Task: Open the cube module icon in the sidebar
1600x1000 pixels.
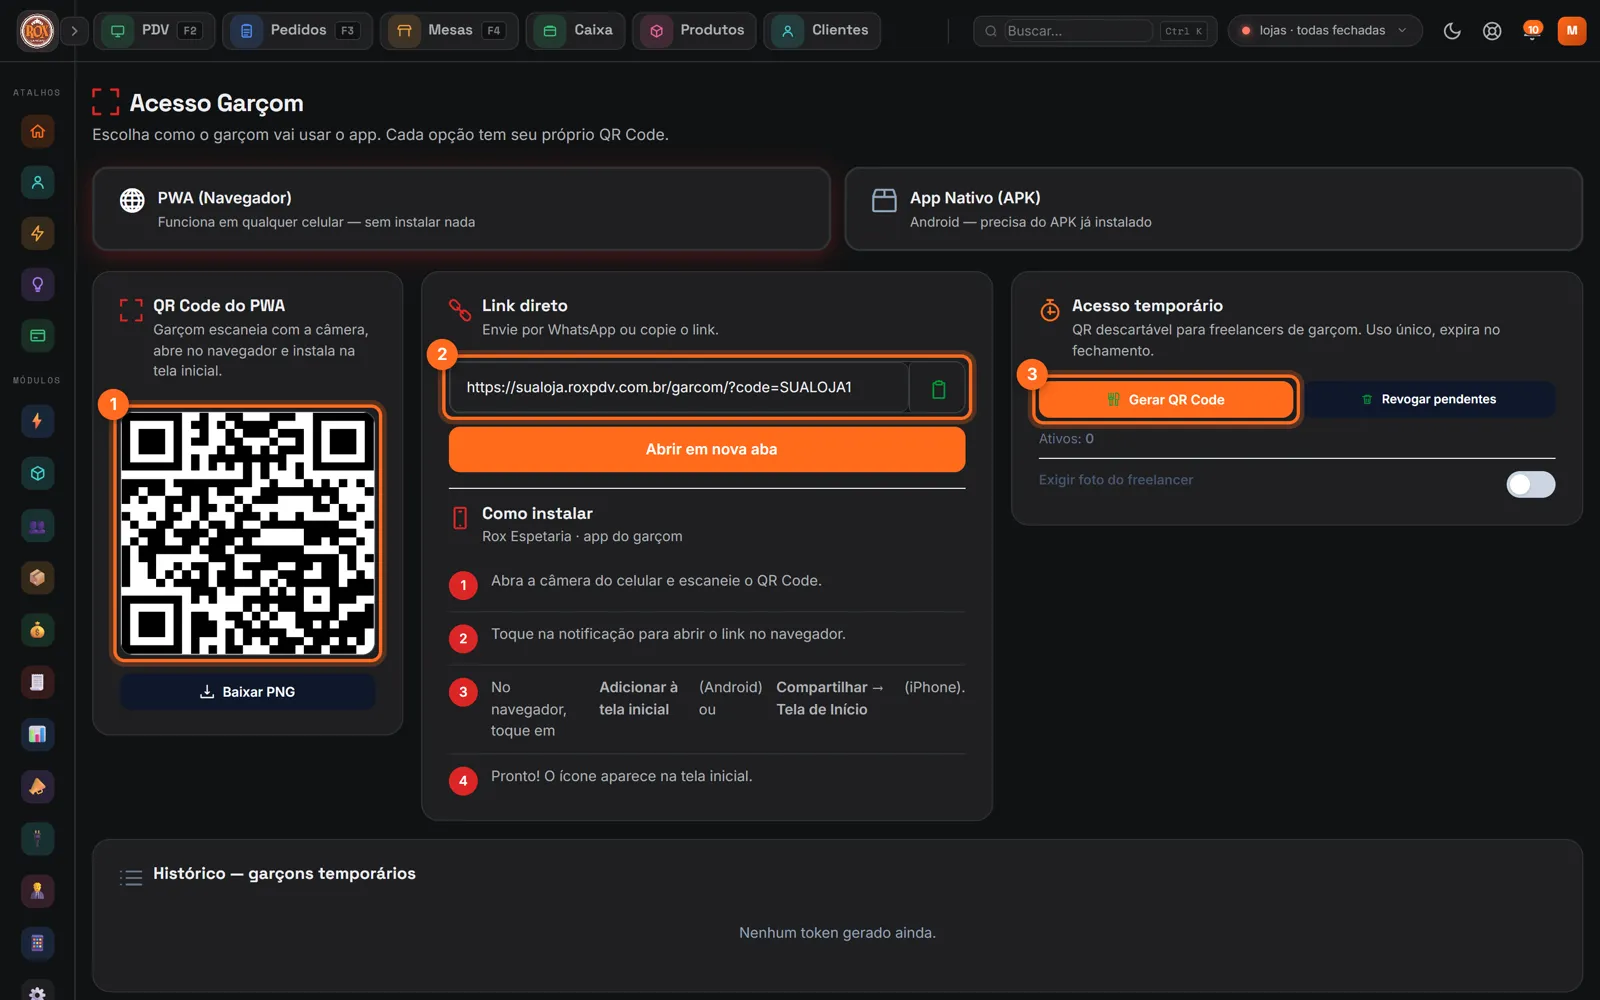Action: click(x=37, y=473)
